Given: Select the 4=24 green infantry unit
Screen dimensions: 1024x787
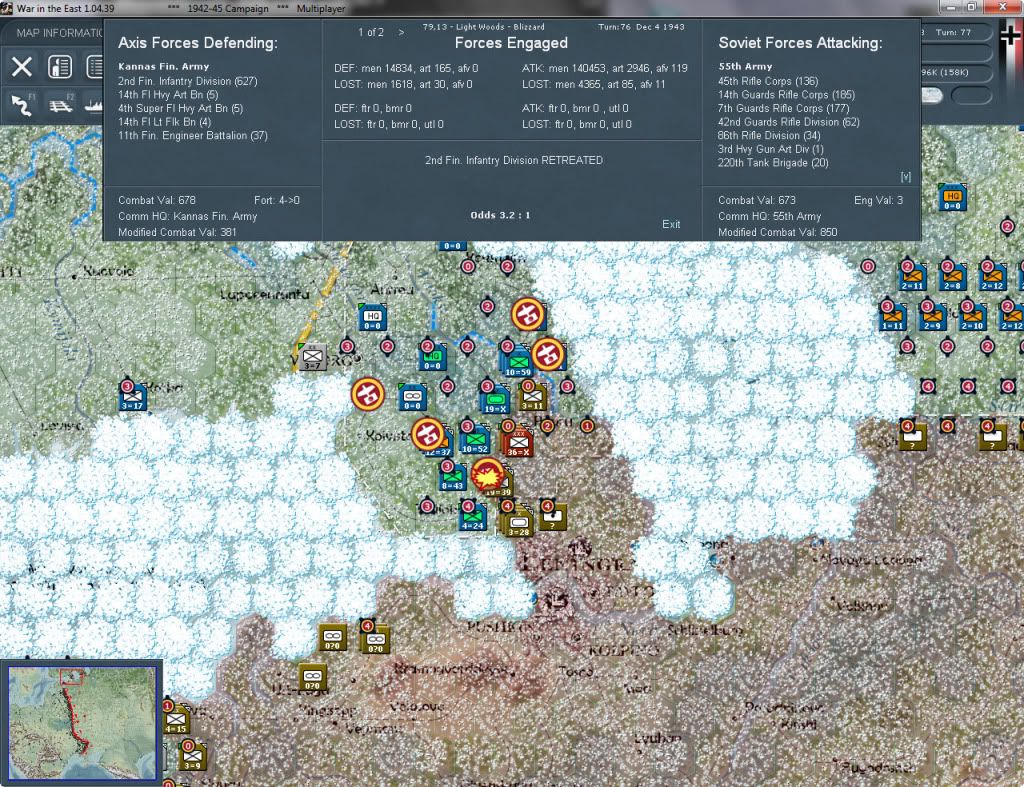Looking at the screenshot, I should [473, 516].
